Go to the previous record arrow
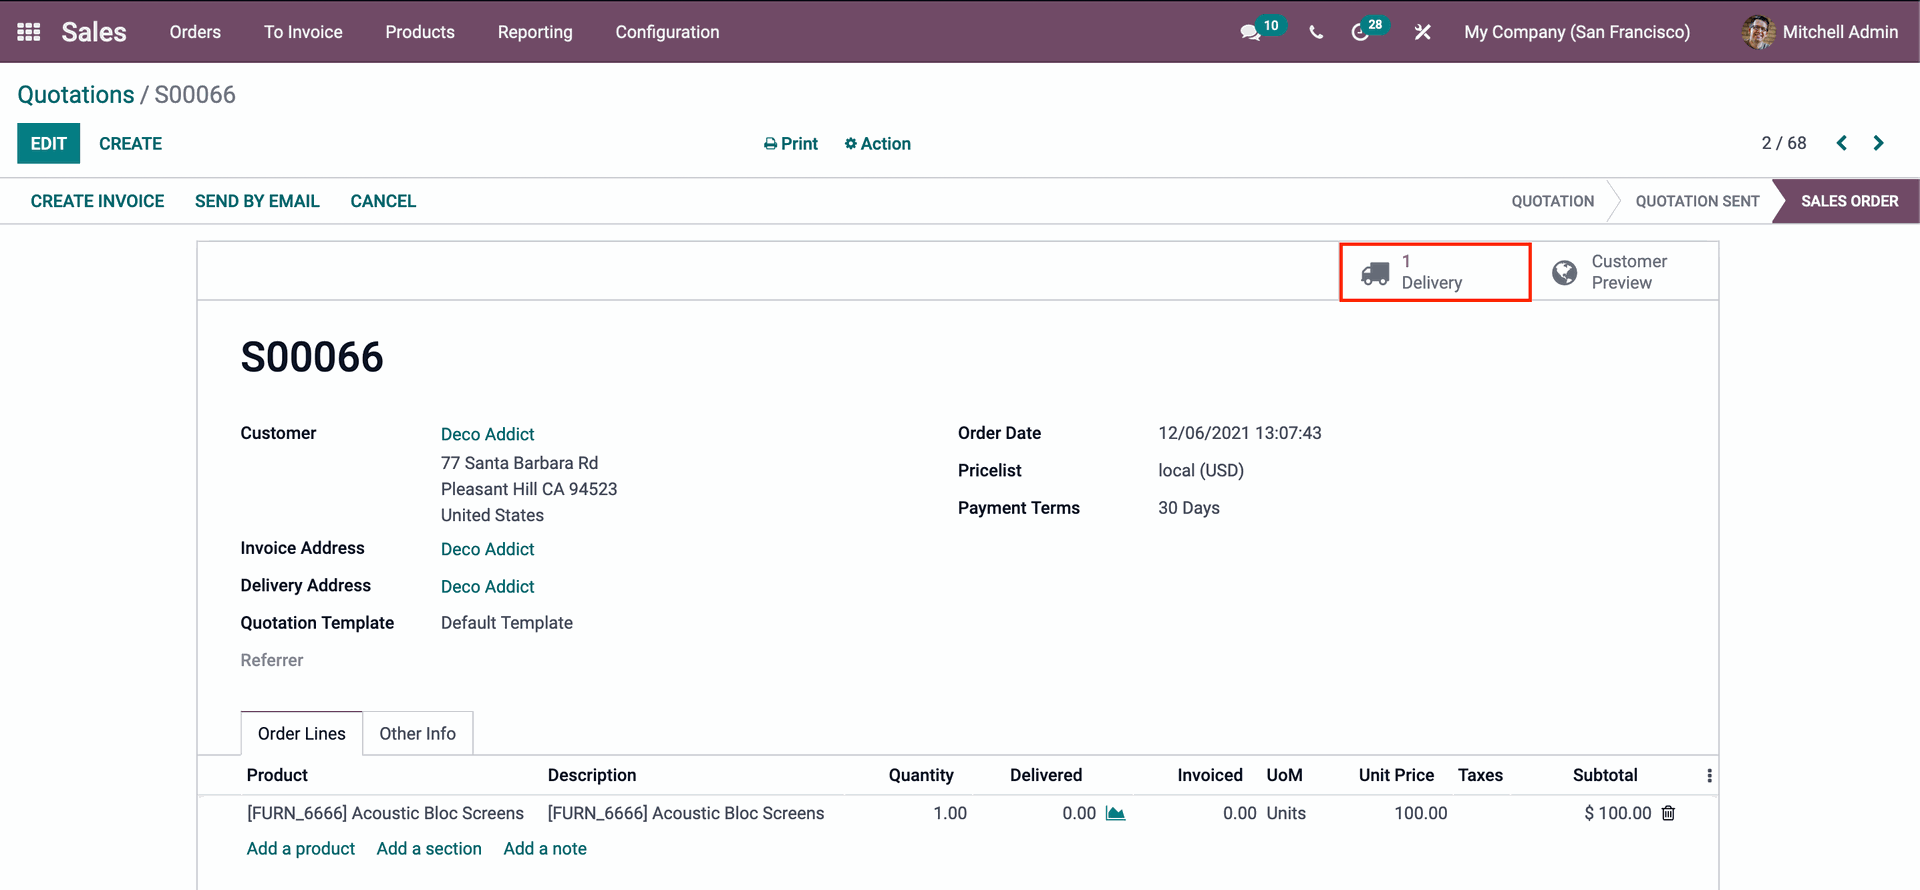 [x=1841, y=143]
